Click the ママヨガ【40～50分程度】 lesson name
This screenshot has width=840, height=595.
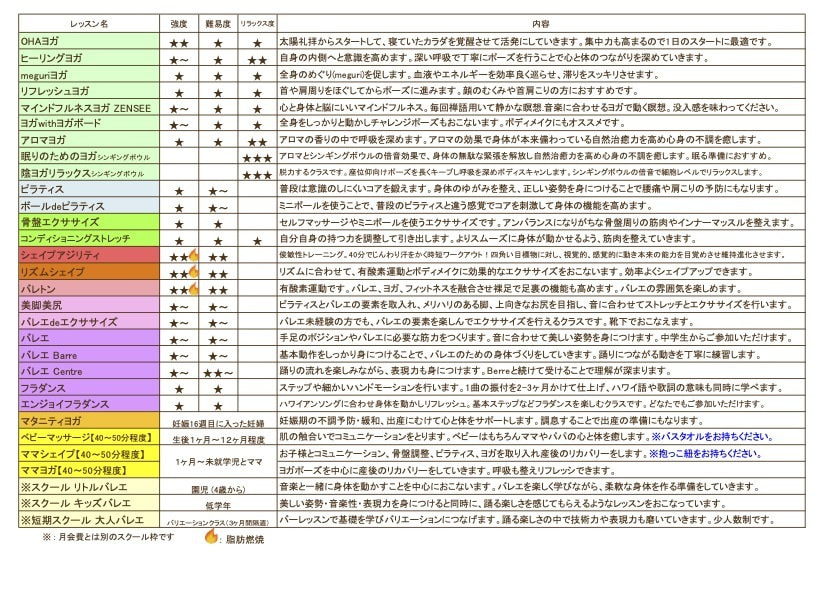click(74, 471)
